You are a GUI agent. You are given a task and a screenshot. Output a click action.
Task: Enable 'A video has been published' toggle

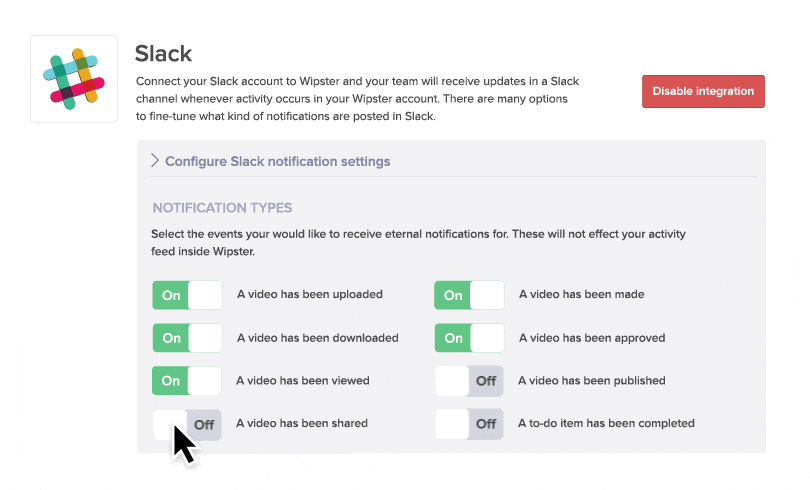469,381
